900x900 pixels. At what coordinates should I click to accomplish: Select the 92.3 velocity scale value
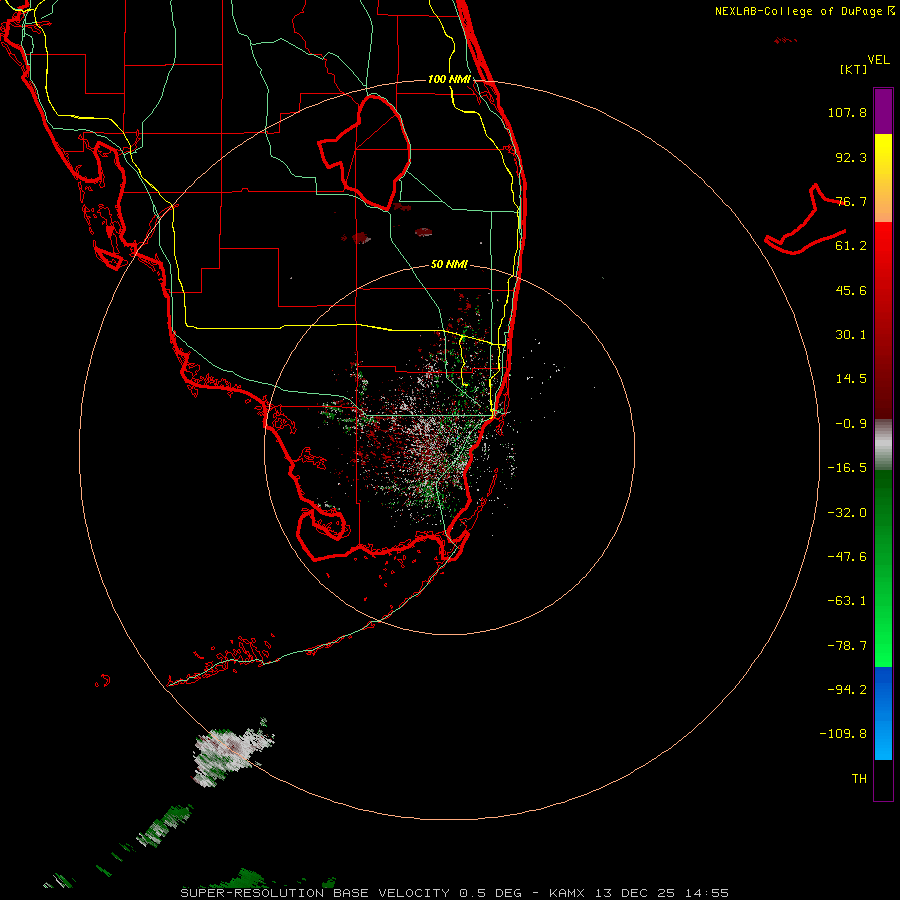click(x=851, y=157)
